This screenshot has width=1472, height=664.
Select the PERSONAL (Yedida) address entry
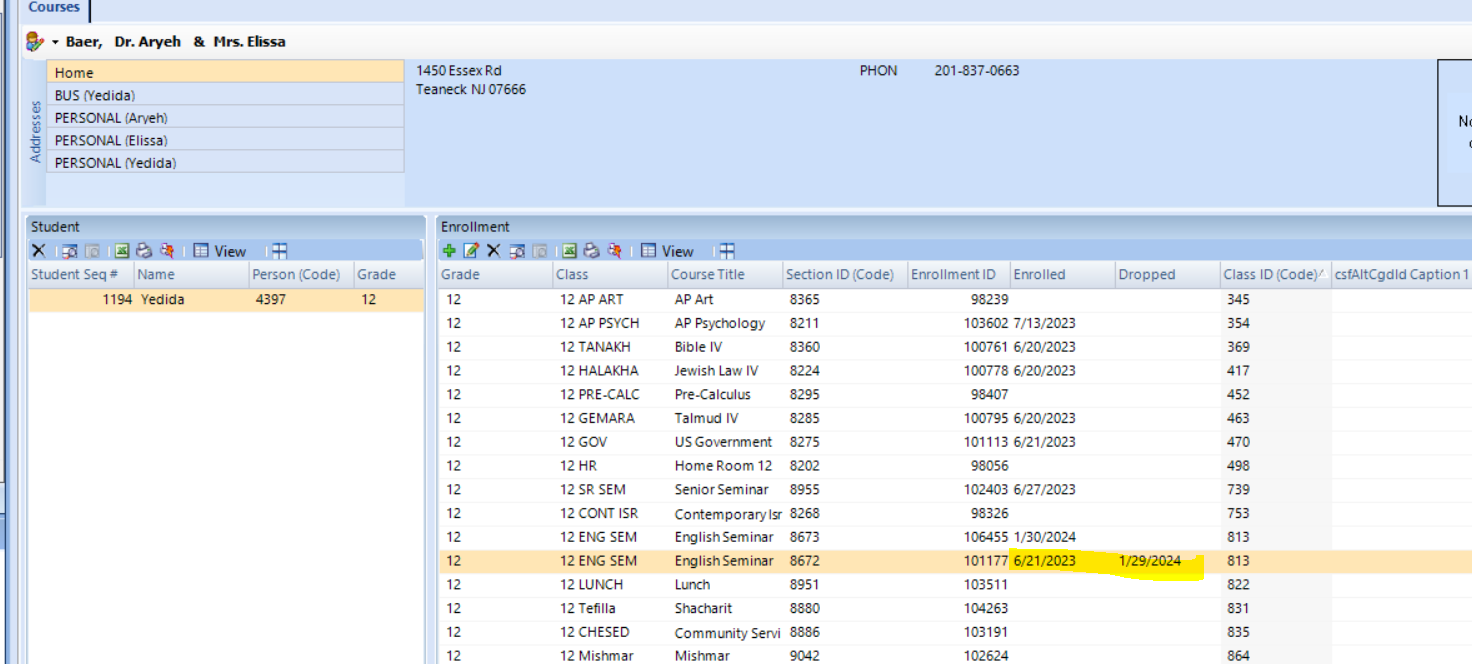tap(225, 162)
